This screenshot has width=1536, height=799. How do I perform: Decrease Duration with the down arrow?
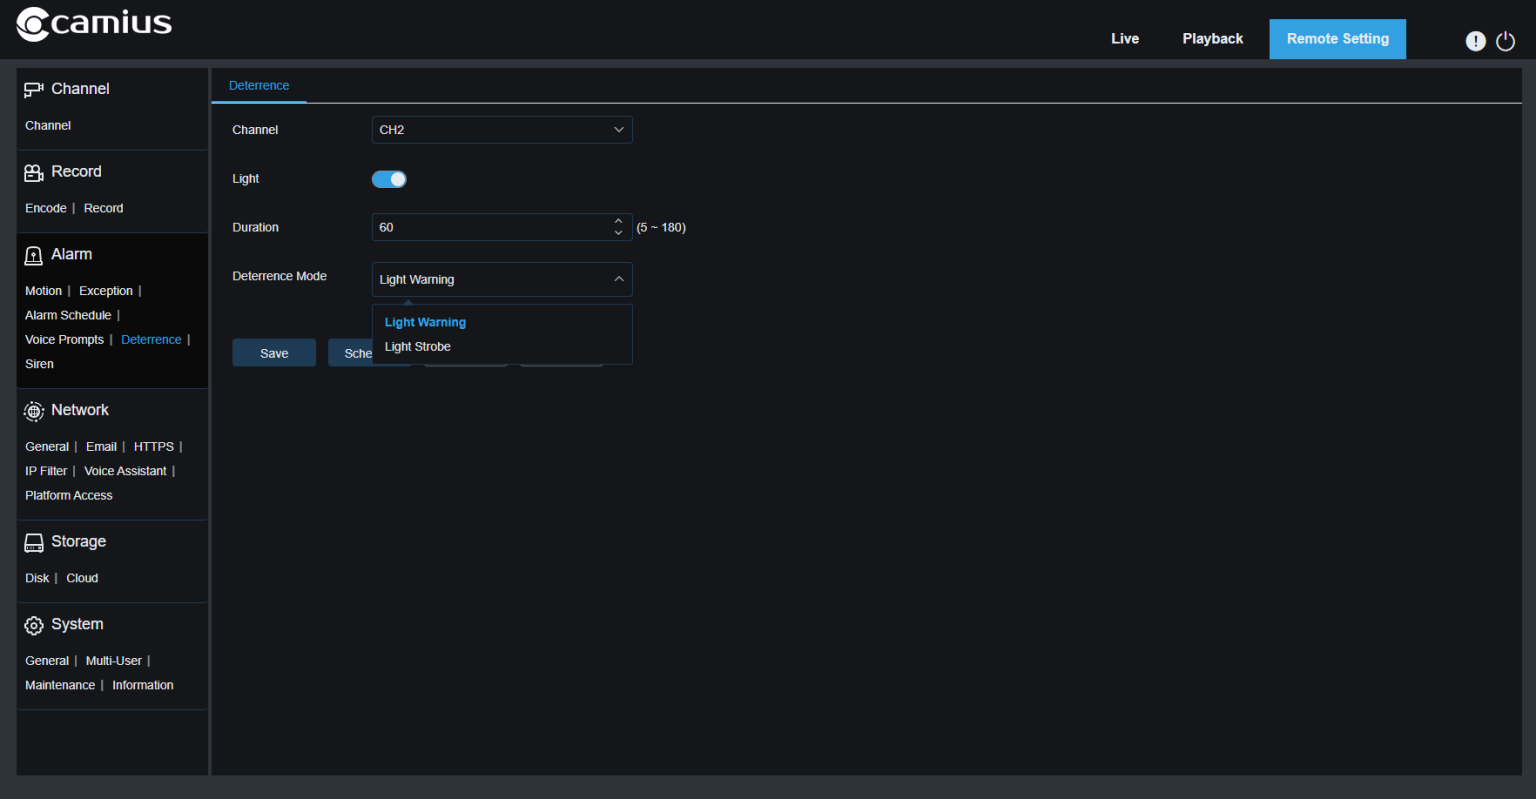coord(618,233)
